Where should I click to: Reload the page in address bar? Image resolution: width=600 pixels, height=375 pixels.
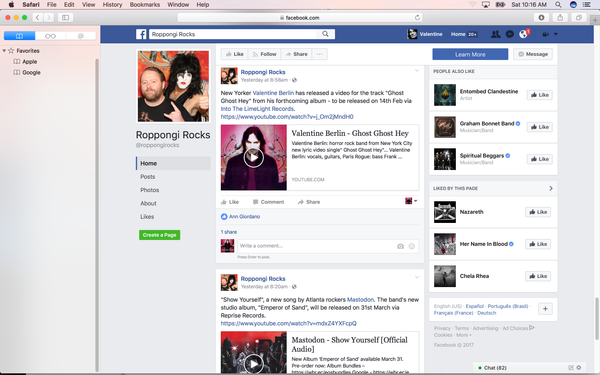pos(417,18)
